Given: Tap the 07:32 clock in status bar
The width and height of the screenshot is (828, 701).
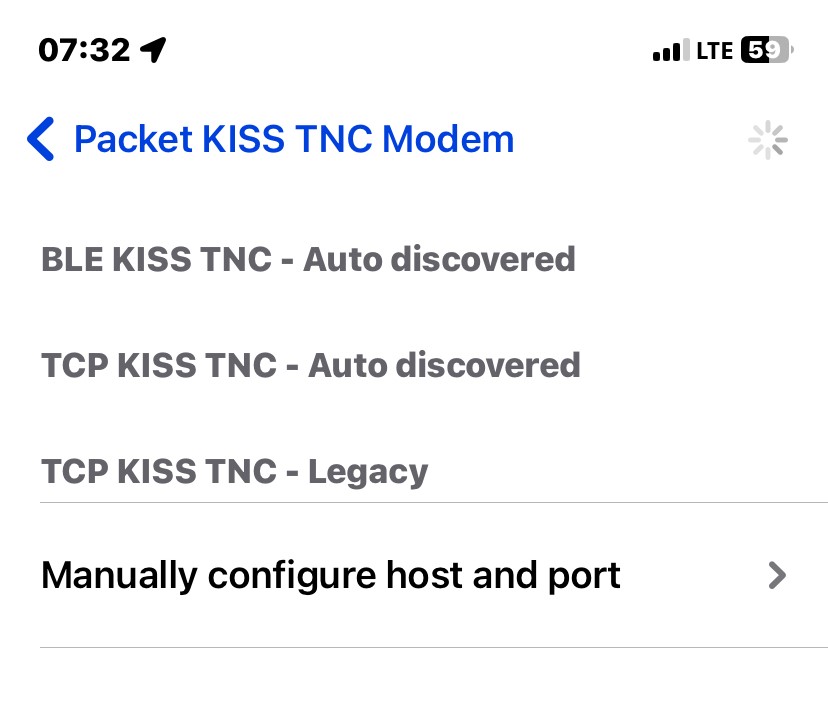Looking at the screenshot, I should tap(84, 50).
